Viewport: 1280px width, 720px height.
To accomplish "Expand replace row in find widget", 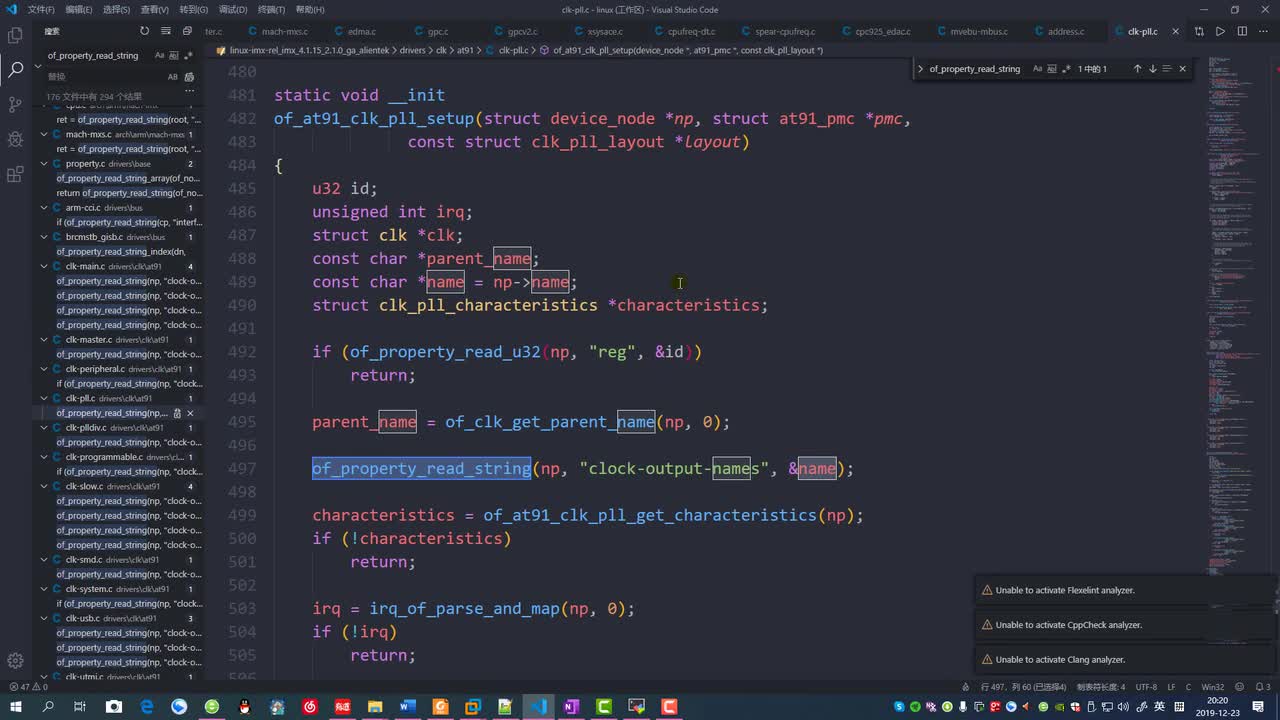I will click(x=920, y=69).
